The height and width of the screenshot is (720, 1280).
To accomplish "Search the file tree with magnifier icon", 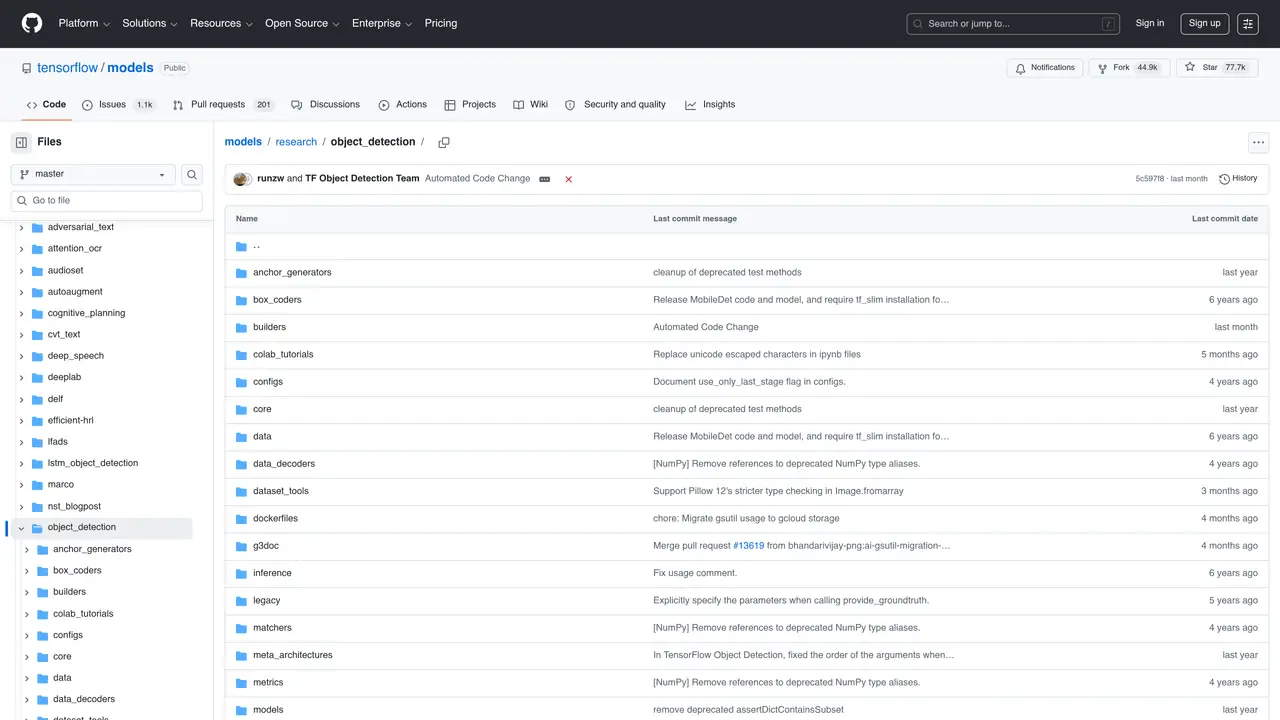I will 192,174.
